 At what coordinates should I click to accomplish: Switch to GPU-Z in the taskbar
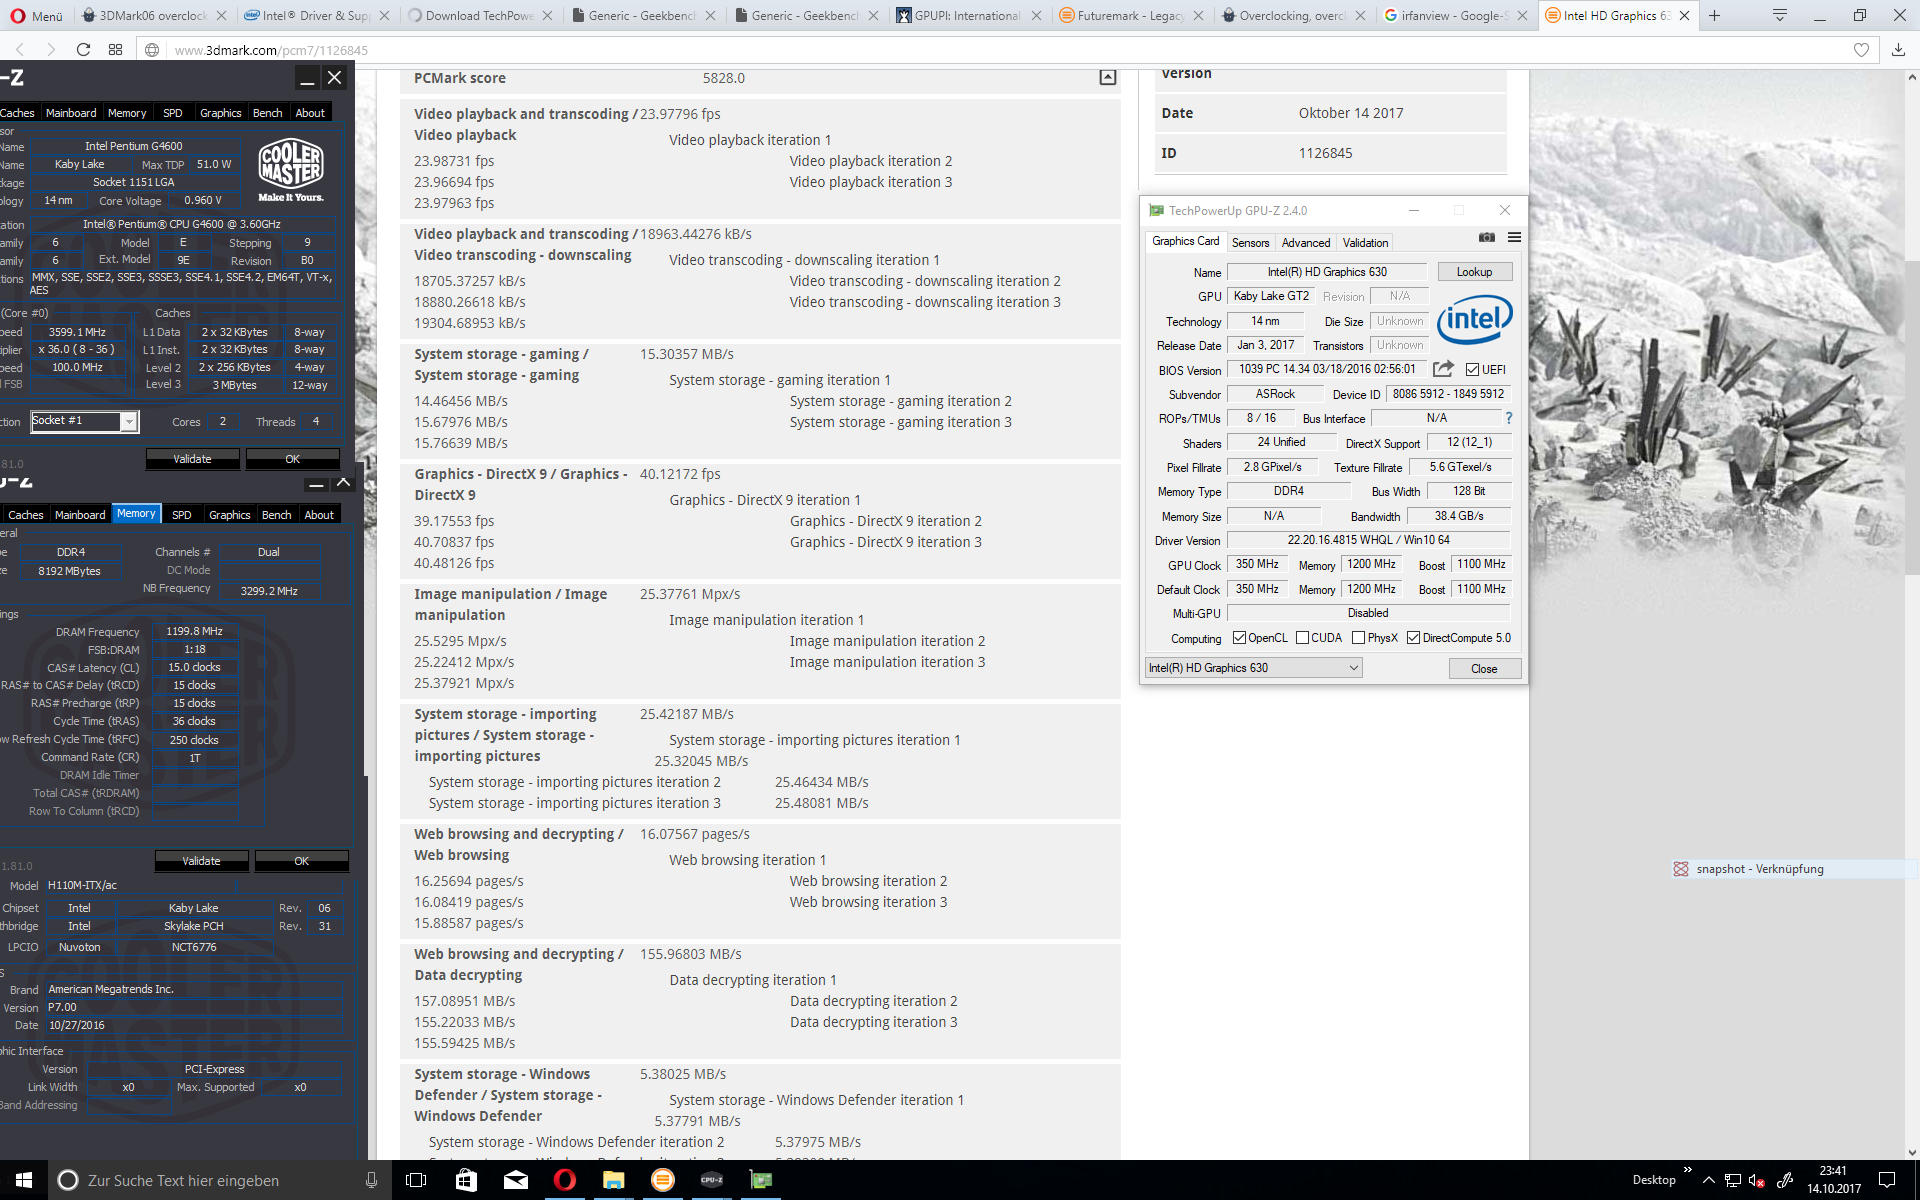761,1180
